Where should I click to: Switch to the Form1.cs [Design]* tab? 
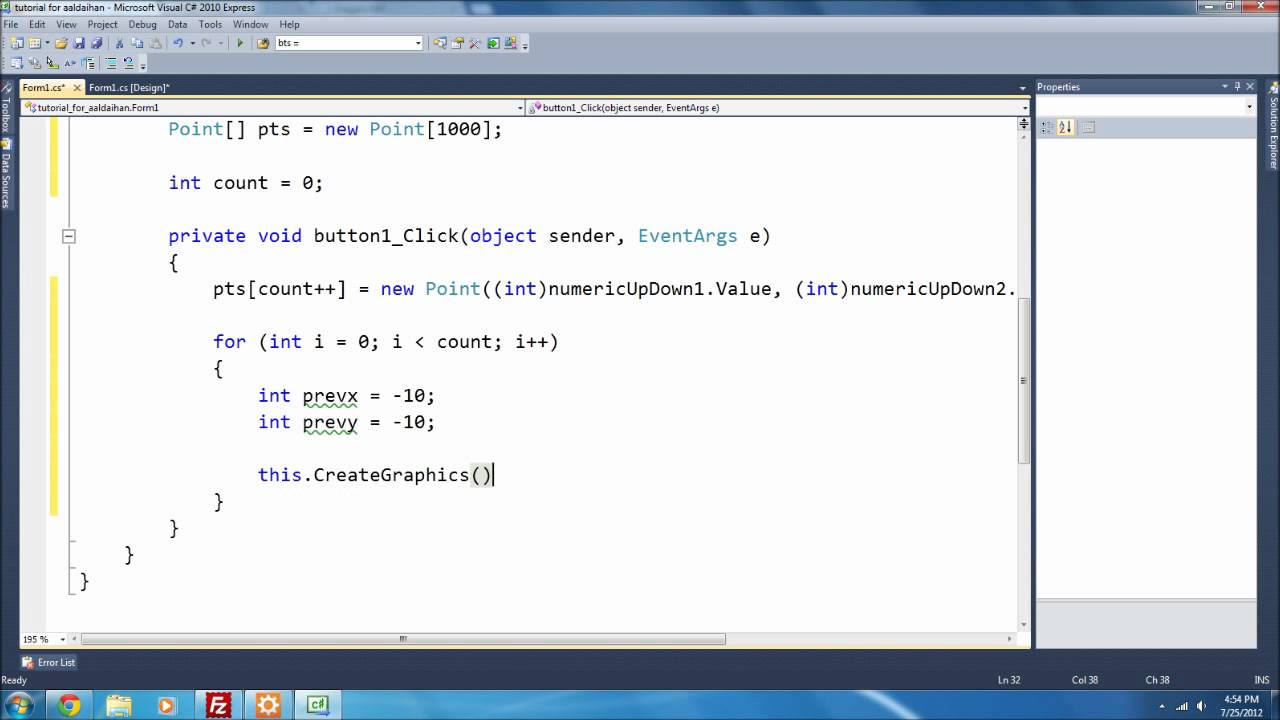129,88
